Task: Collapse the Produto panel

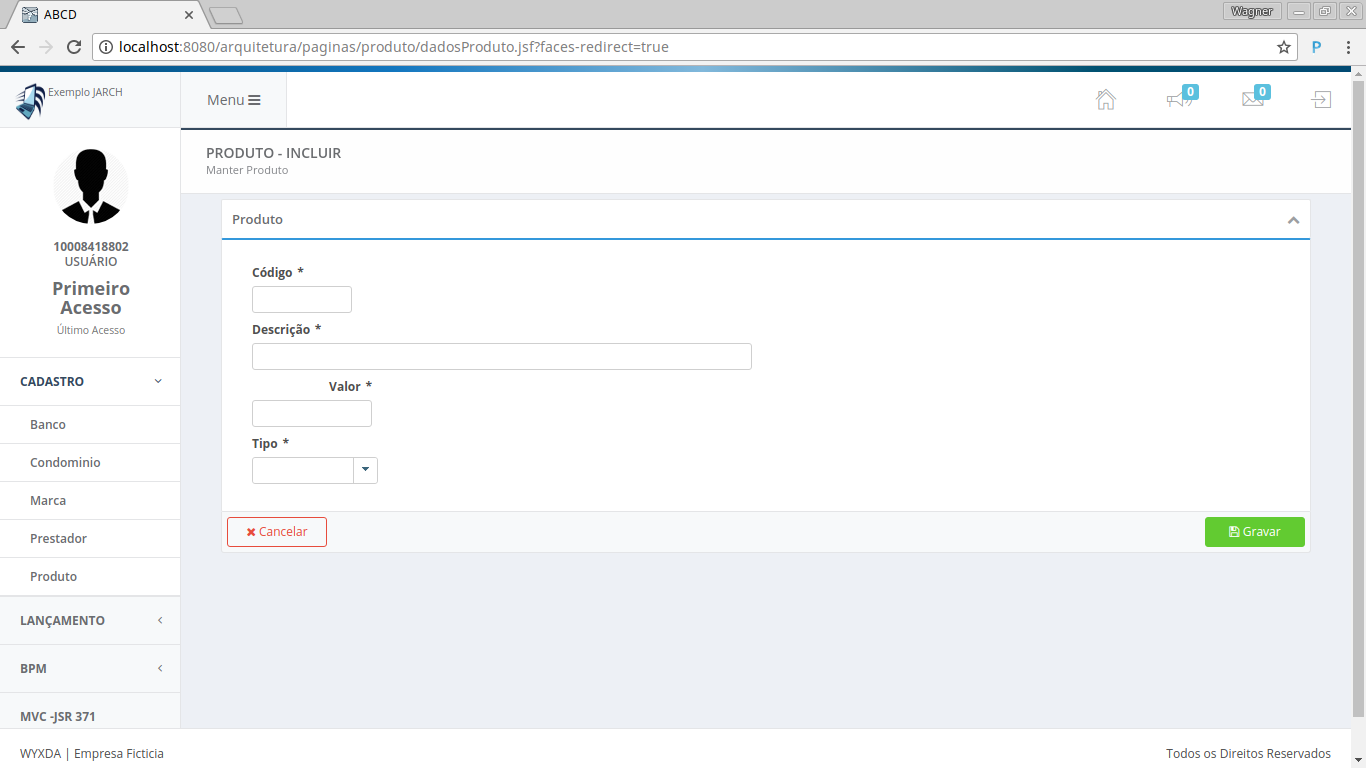Action: pos(1293,220)
